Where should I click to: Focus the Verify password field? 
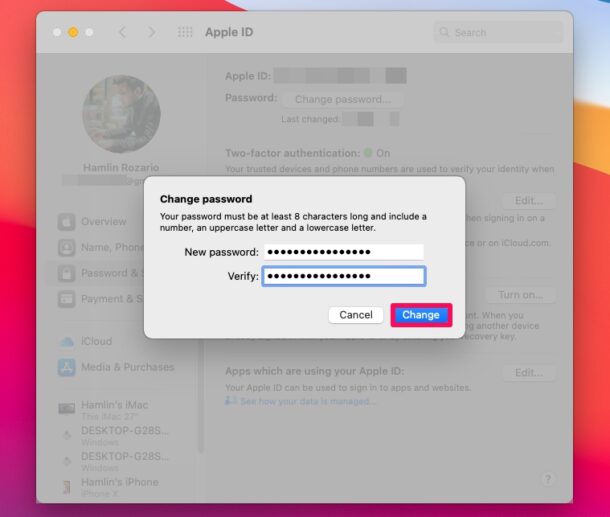(344, 276)
